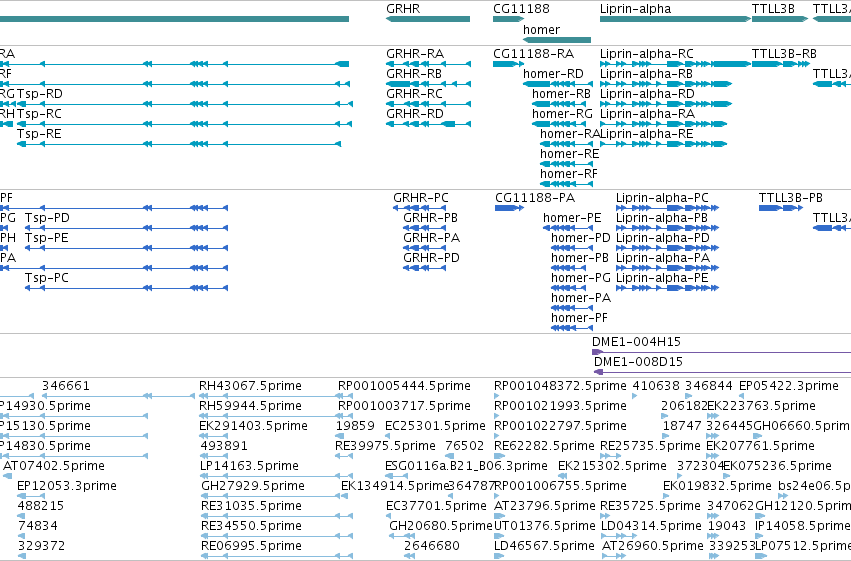Select EST label EP12053.3prime
The height and width of the screenshot is (561, 851).
click(x=67, y=486)
